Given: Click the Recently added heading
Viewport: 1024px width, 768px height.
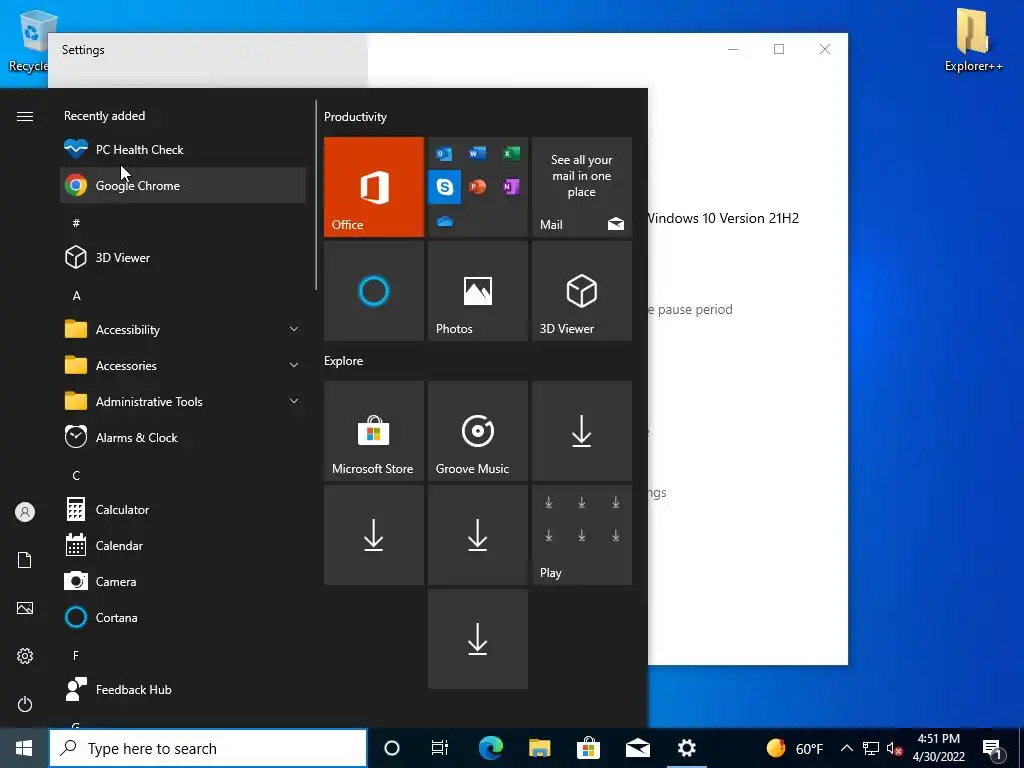Looking at the screenshot, I should [x=104, y=116].
